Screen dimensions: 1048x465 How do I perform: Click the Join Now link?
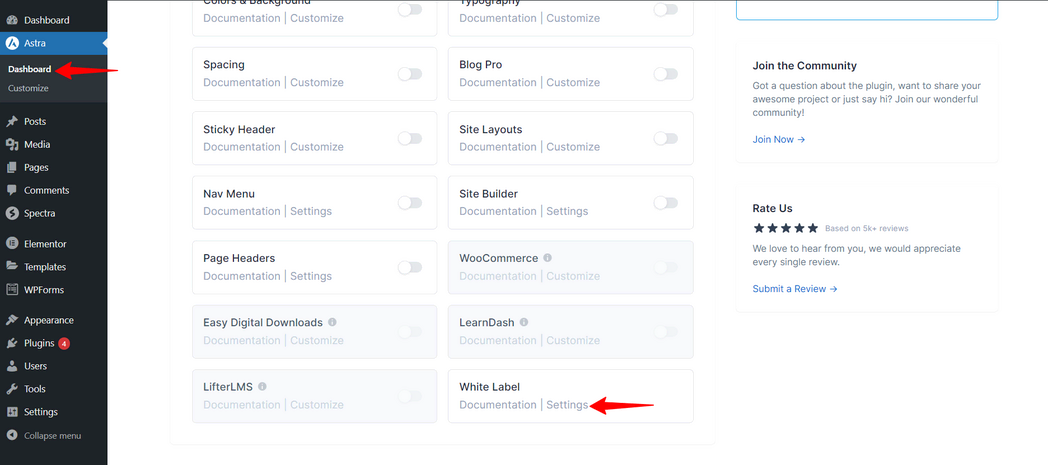(x=779, y=139)
